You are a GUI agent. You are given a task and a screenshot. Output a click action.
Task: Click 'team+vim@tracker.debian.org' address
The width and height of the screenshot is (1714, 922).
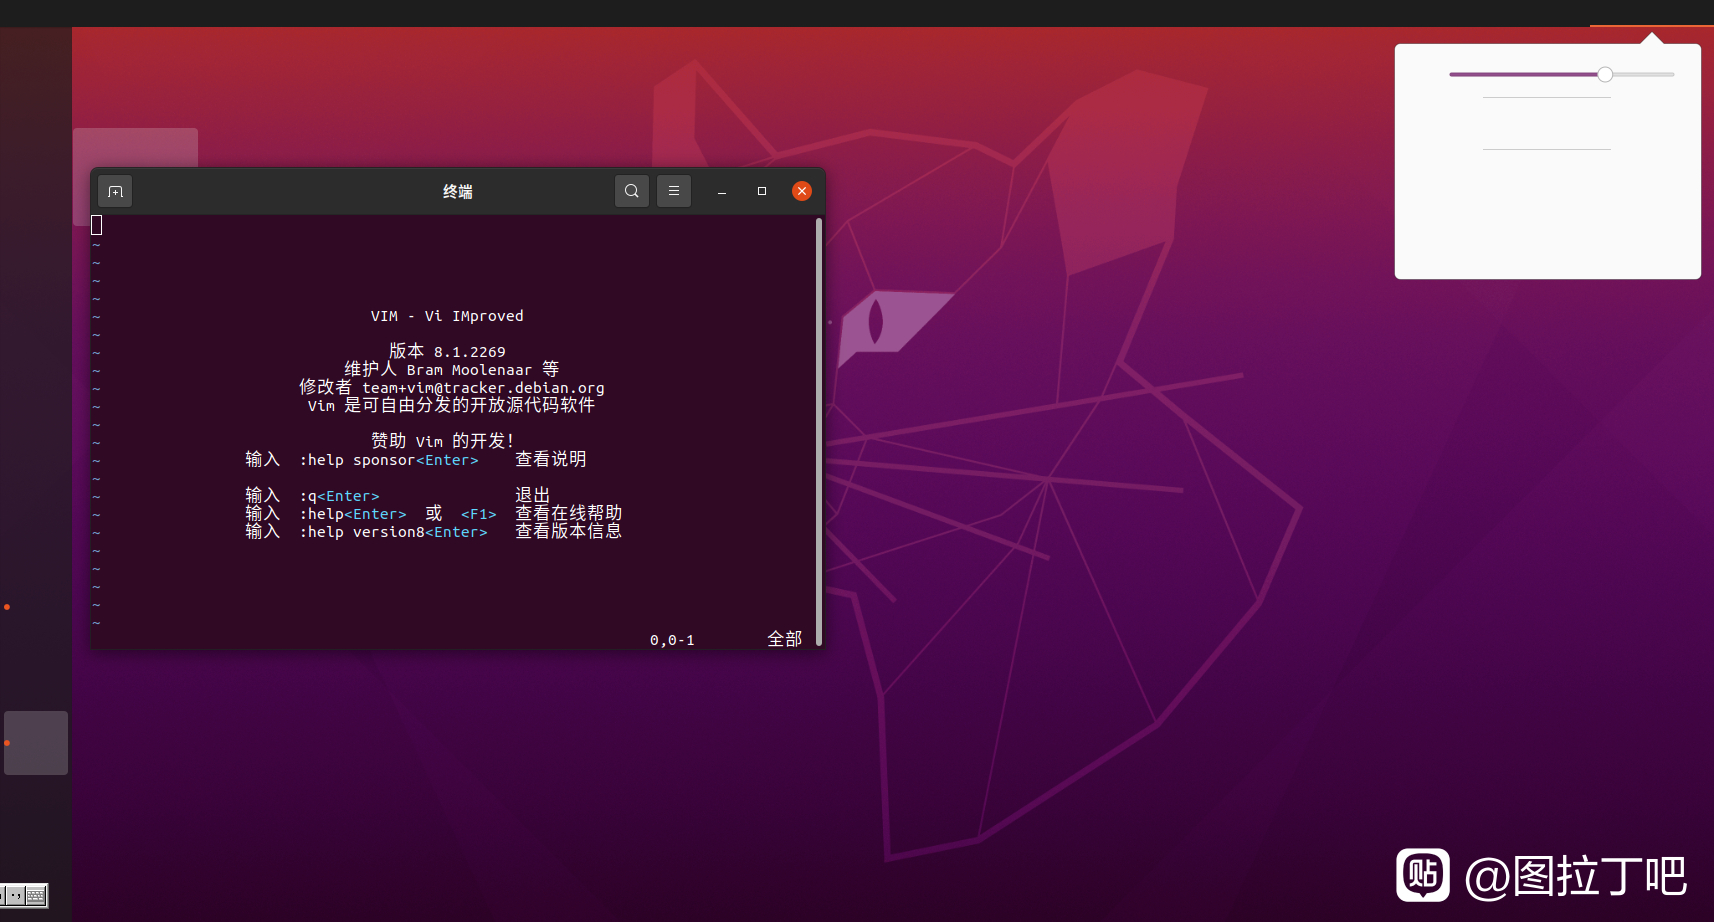483,388
